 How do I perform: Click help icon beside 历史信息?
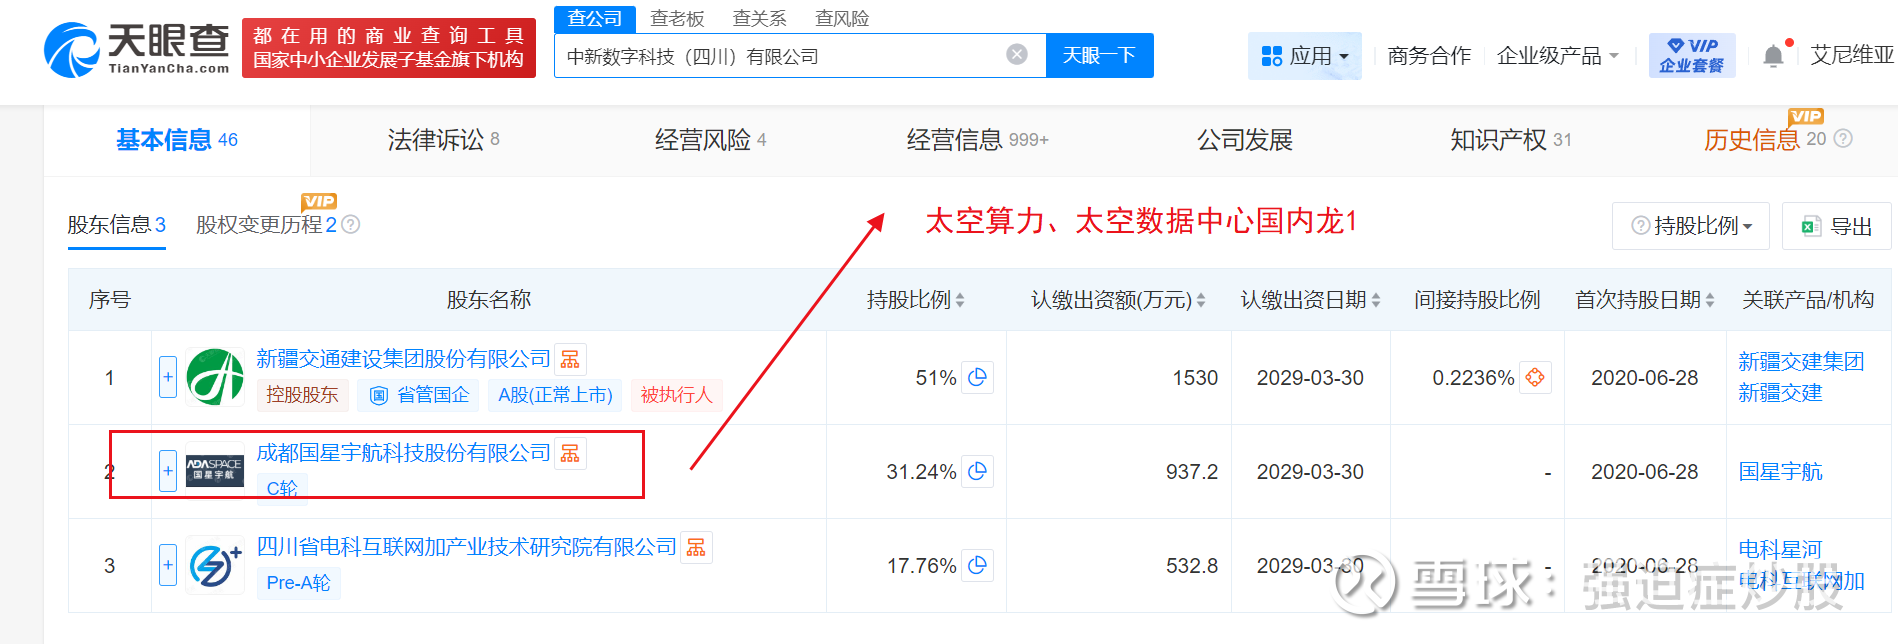pos(1844,139)
